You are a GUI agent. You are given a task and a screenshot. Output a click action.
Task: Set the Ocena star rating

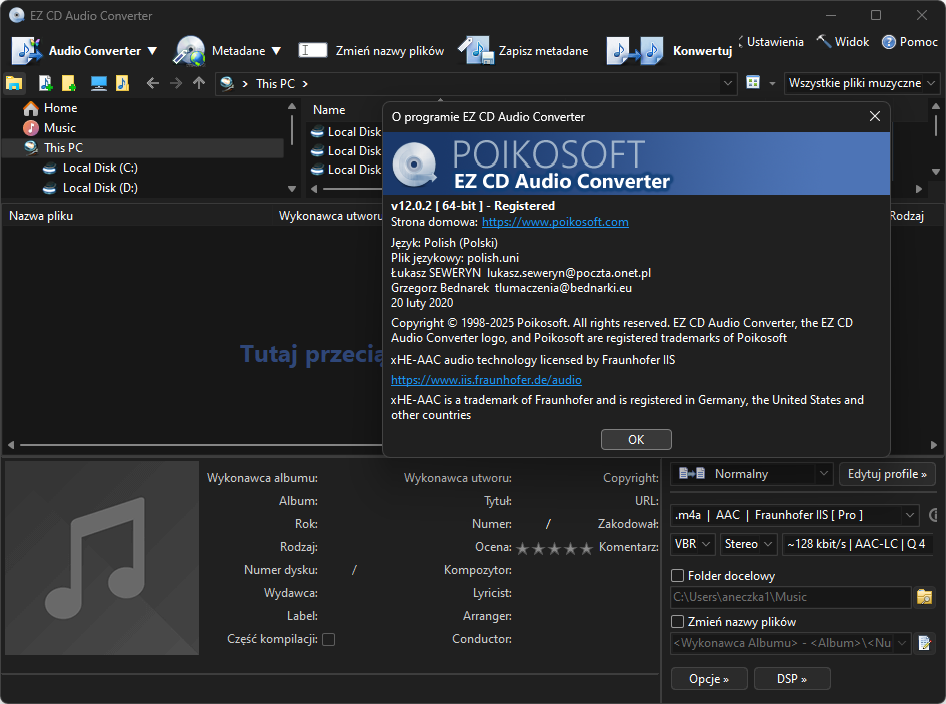554,548
